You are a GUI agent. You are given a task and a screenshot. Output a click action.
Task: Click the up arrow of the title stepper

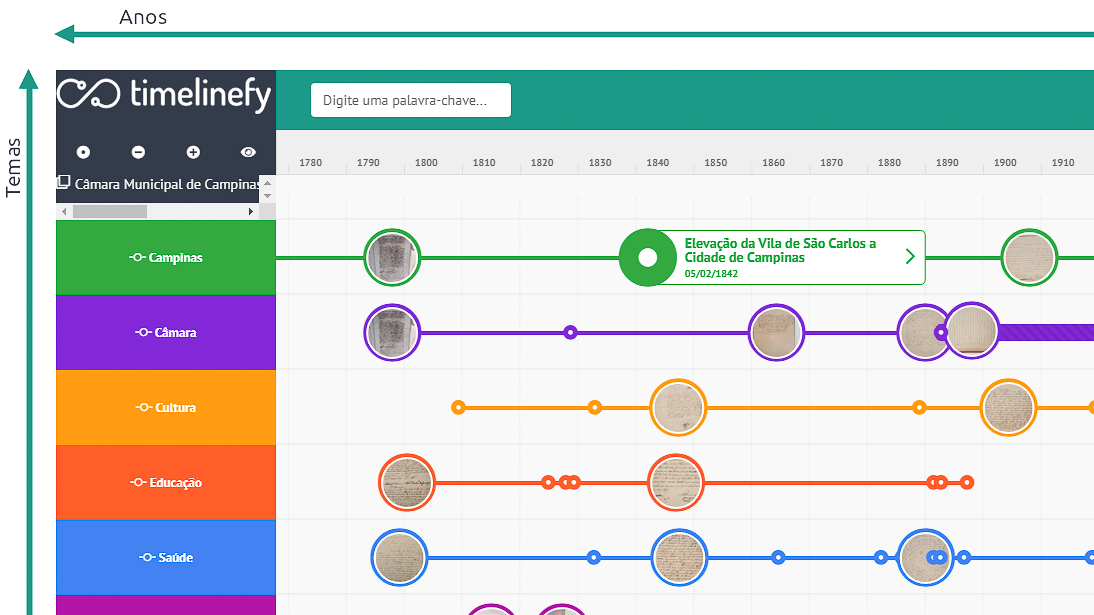coord(267,183)
